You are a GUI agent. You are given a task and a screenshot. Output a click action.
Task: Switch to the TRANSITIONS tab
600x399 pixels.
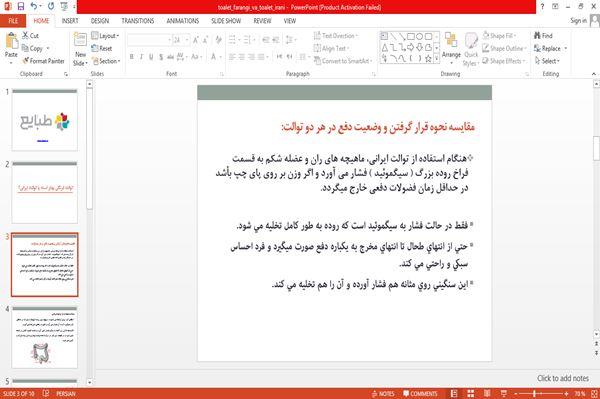tap(138, 21)
